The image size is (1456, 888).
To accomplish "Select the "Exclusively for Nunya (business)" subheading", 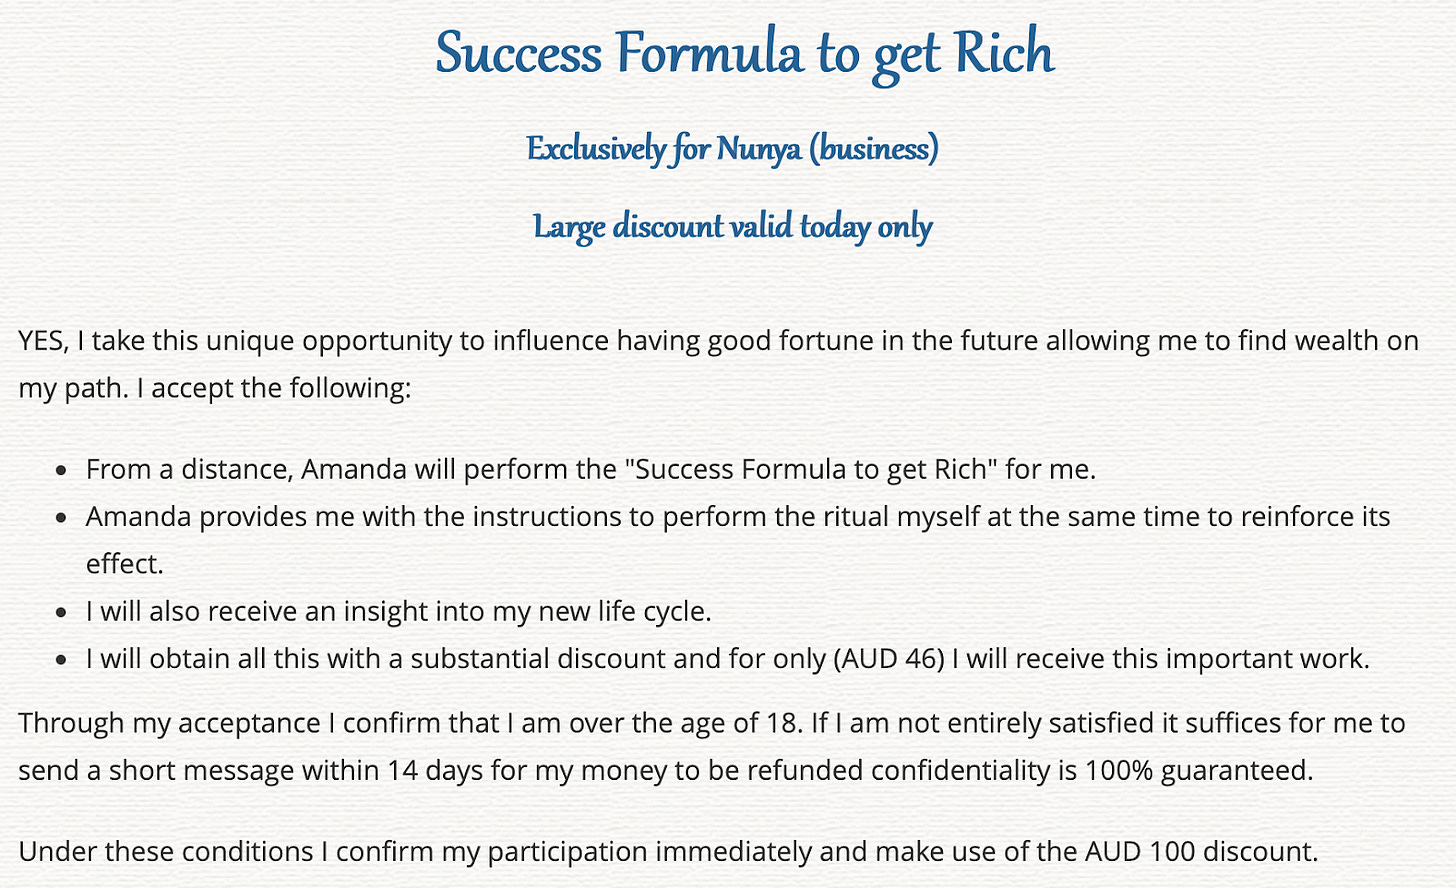I will point(732,149).
